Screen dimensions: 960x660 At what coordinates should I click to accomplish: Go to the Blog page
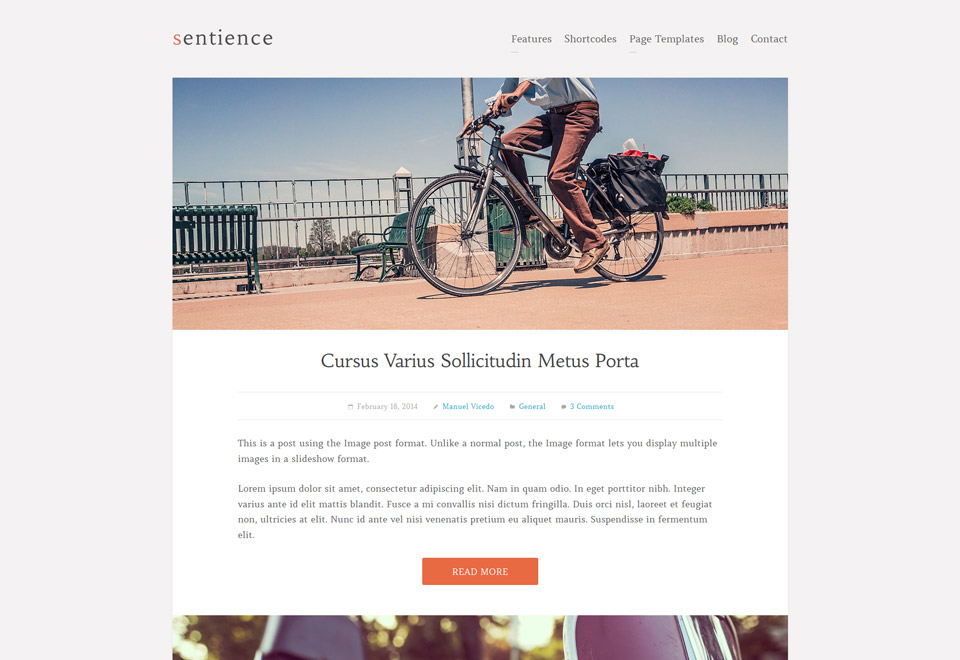coord(727,39)
